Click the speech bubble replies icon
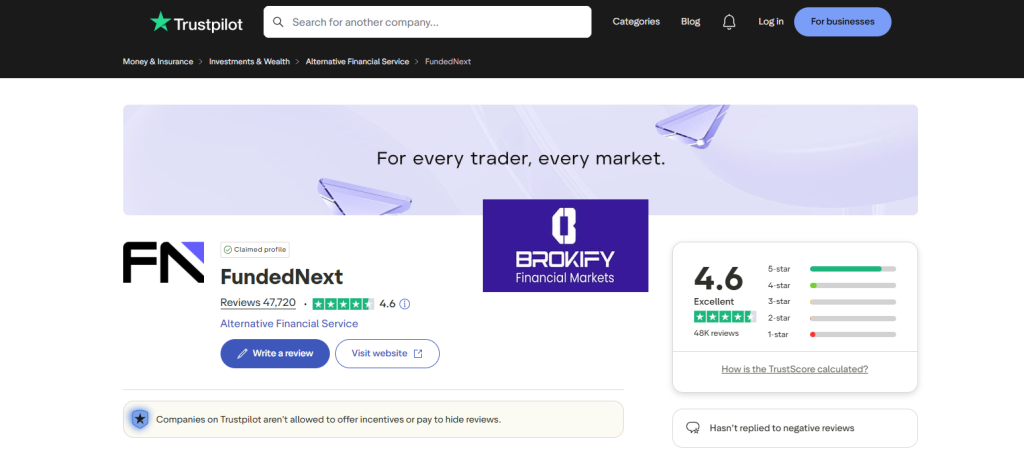 pyautogui.click(x=693, y=428)
